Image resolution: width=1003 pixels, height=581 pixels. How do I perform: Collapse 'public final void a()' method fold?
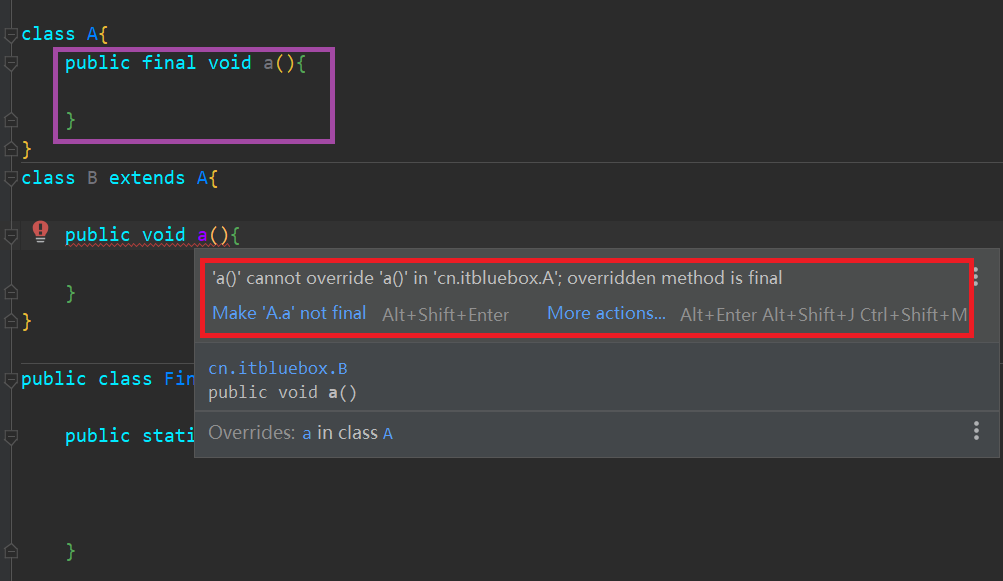11,63
